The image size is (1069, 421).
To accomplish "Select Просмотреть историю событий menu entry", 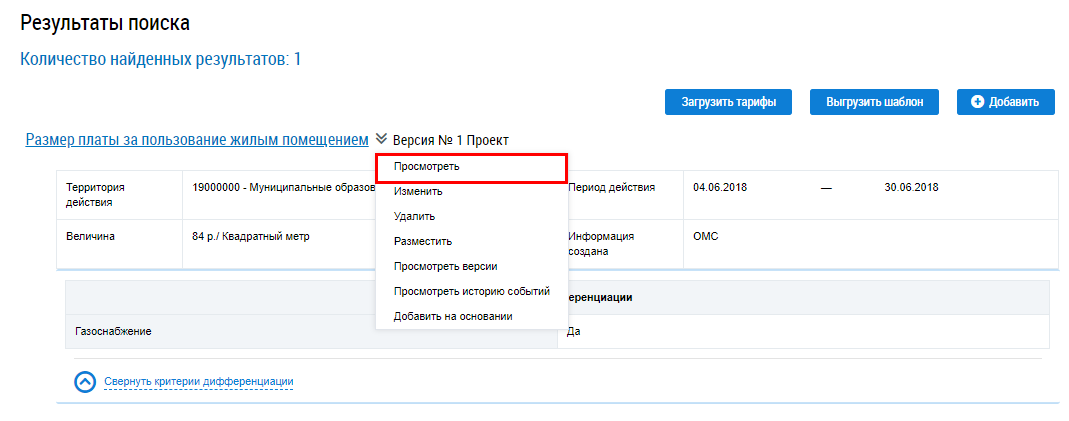I will tap(471, 291).
